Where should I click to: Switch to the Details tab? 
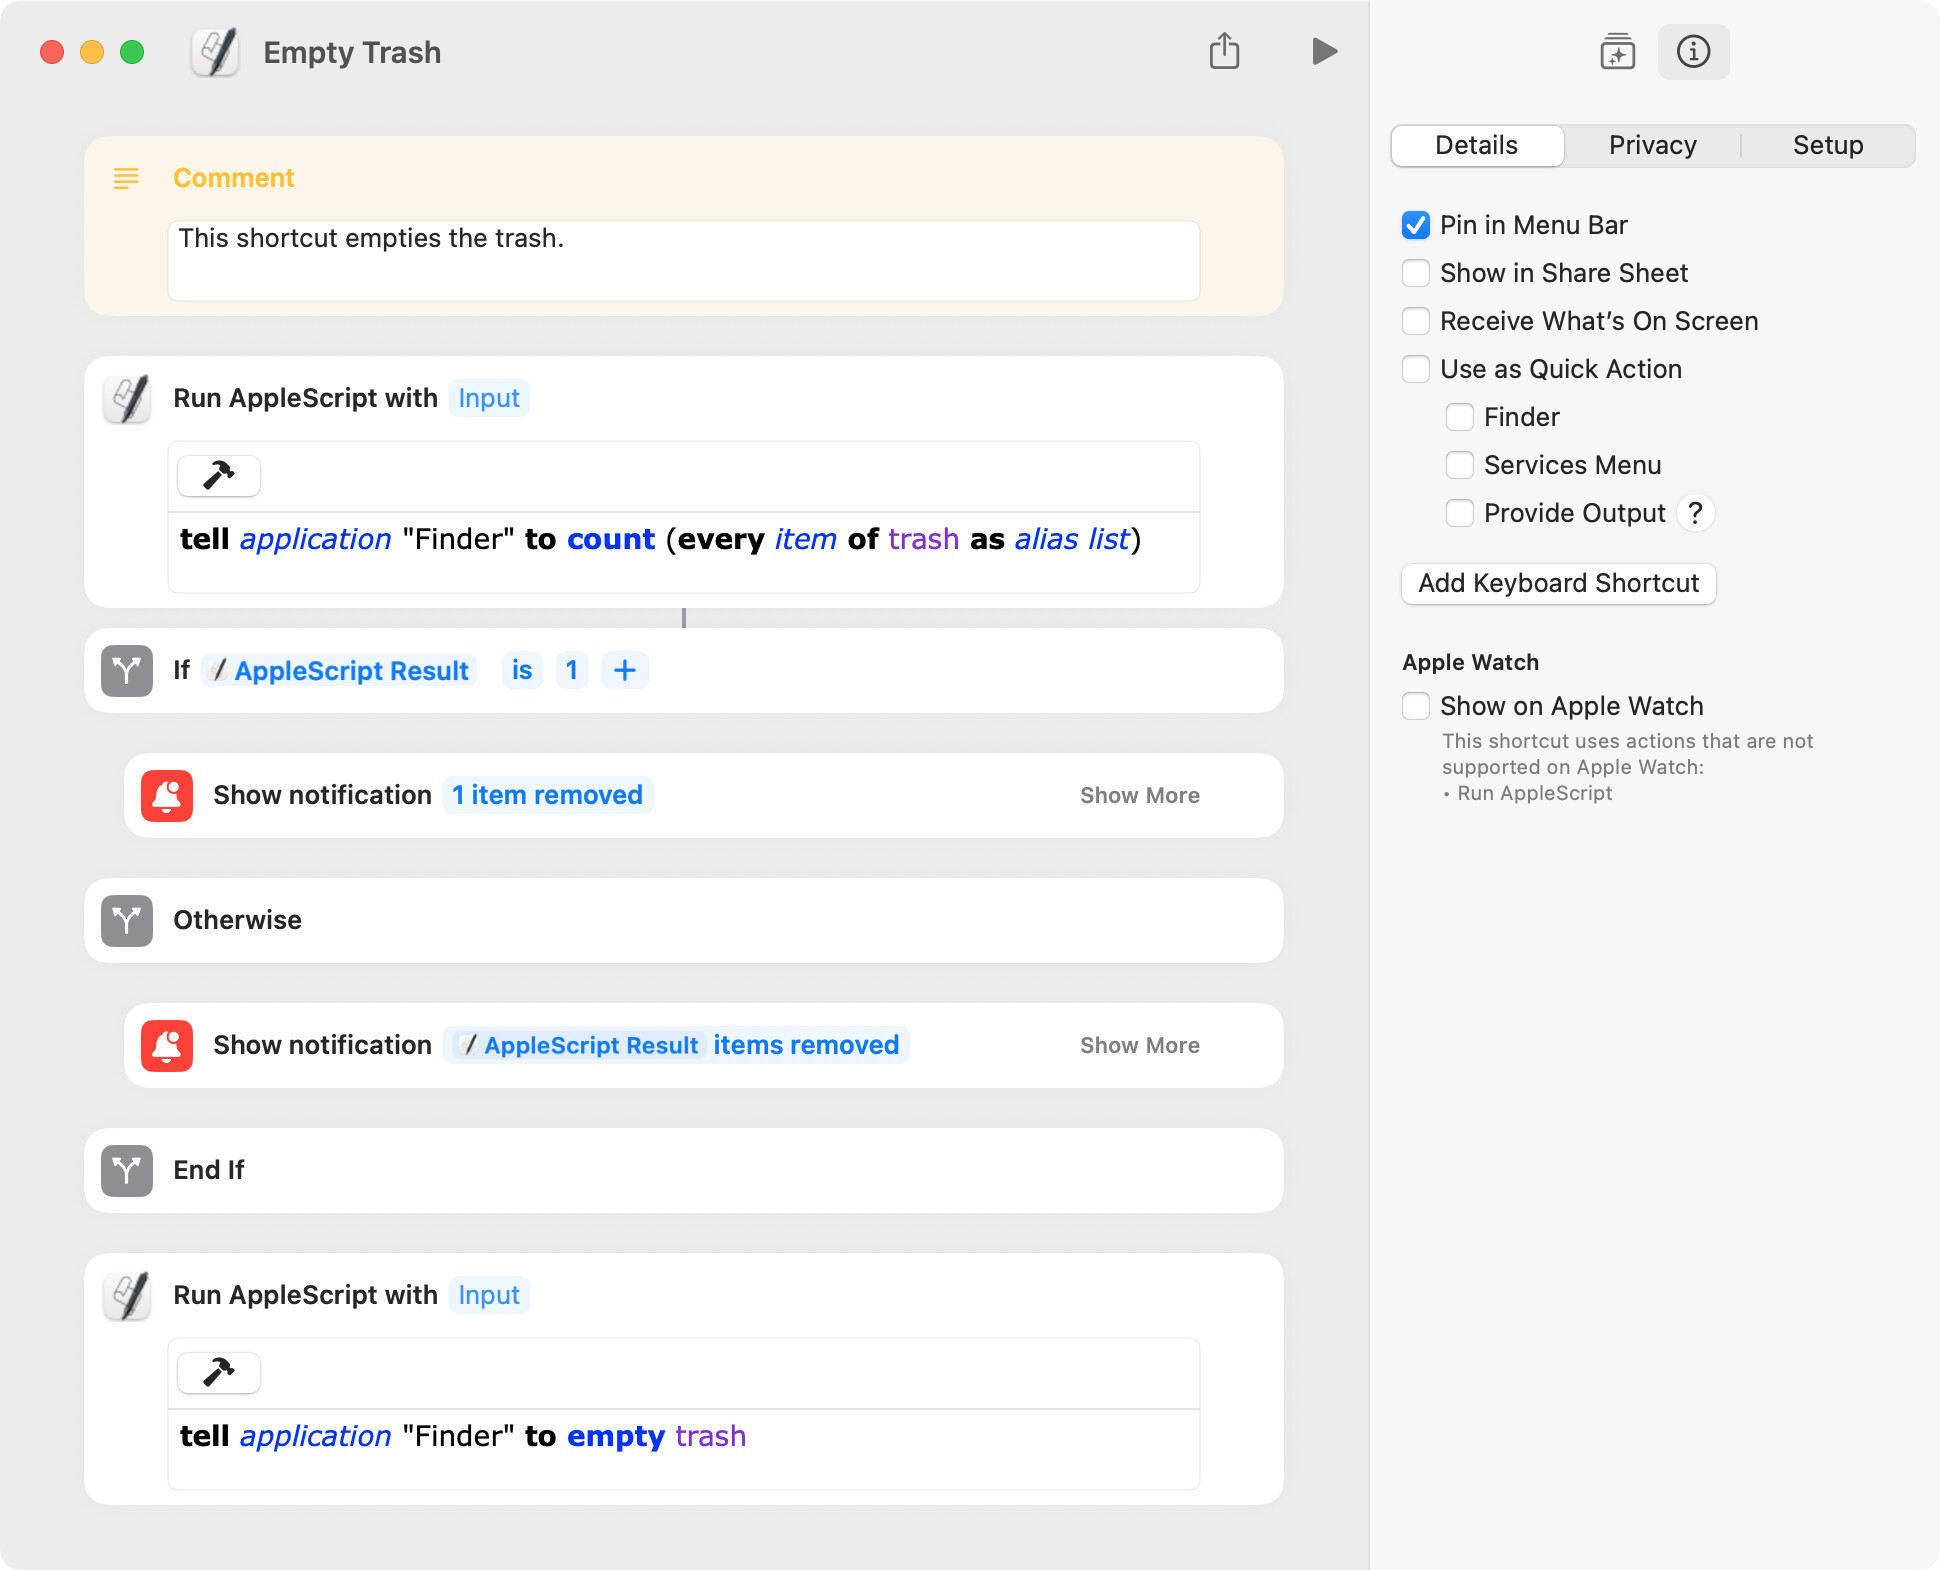tap(1477, 145)
